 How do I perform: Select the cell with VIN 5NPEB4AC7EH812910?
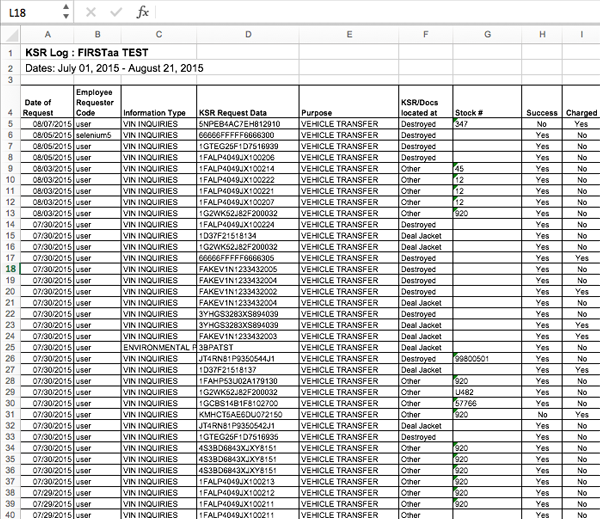pos(246,124)
